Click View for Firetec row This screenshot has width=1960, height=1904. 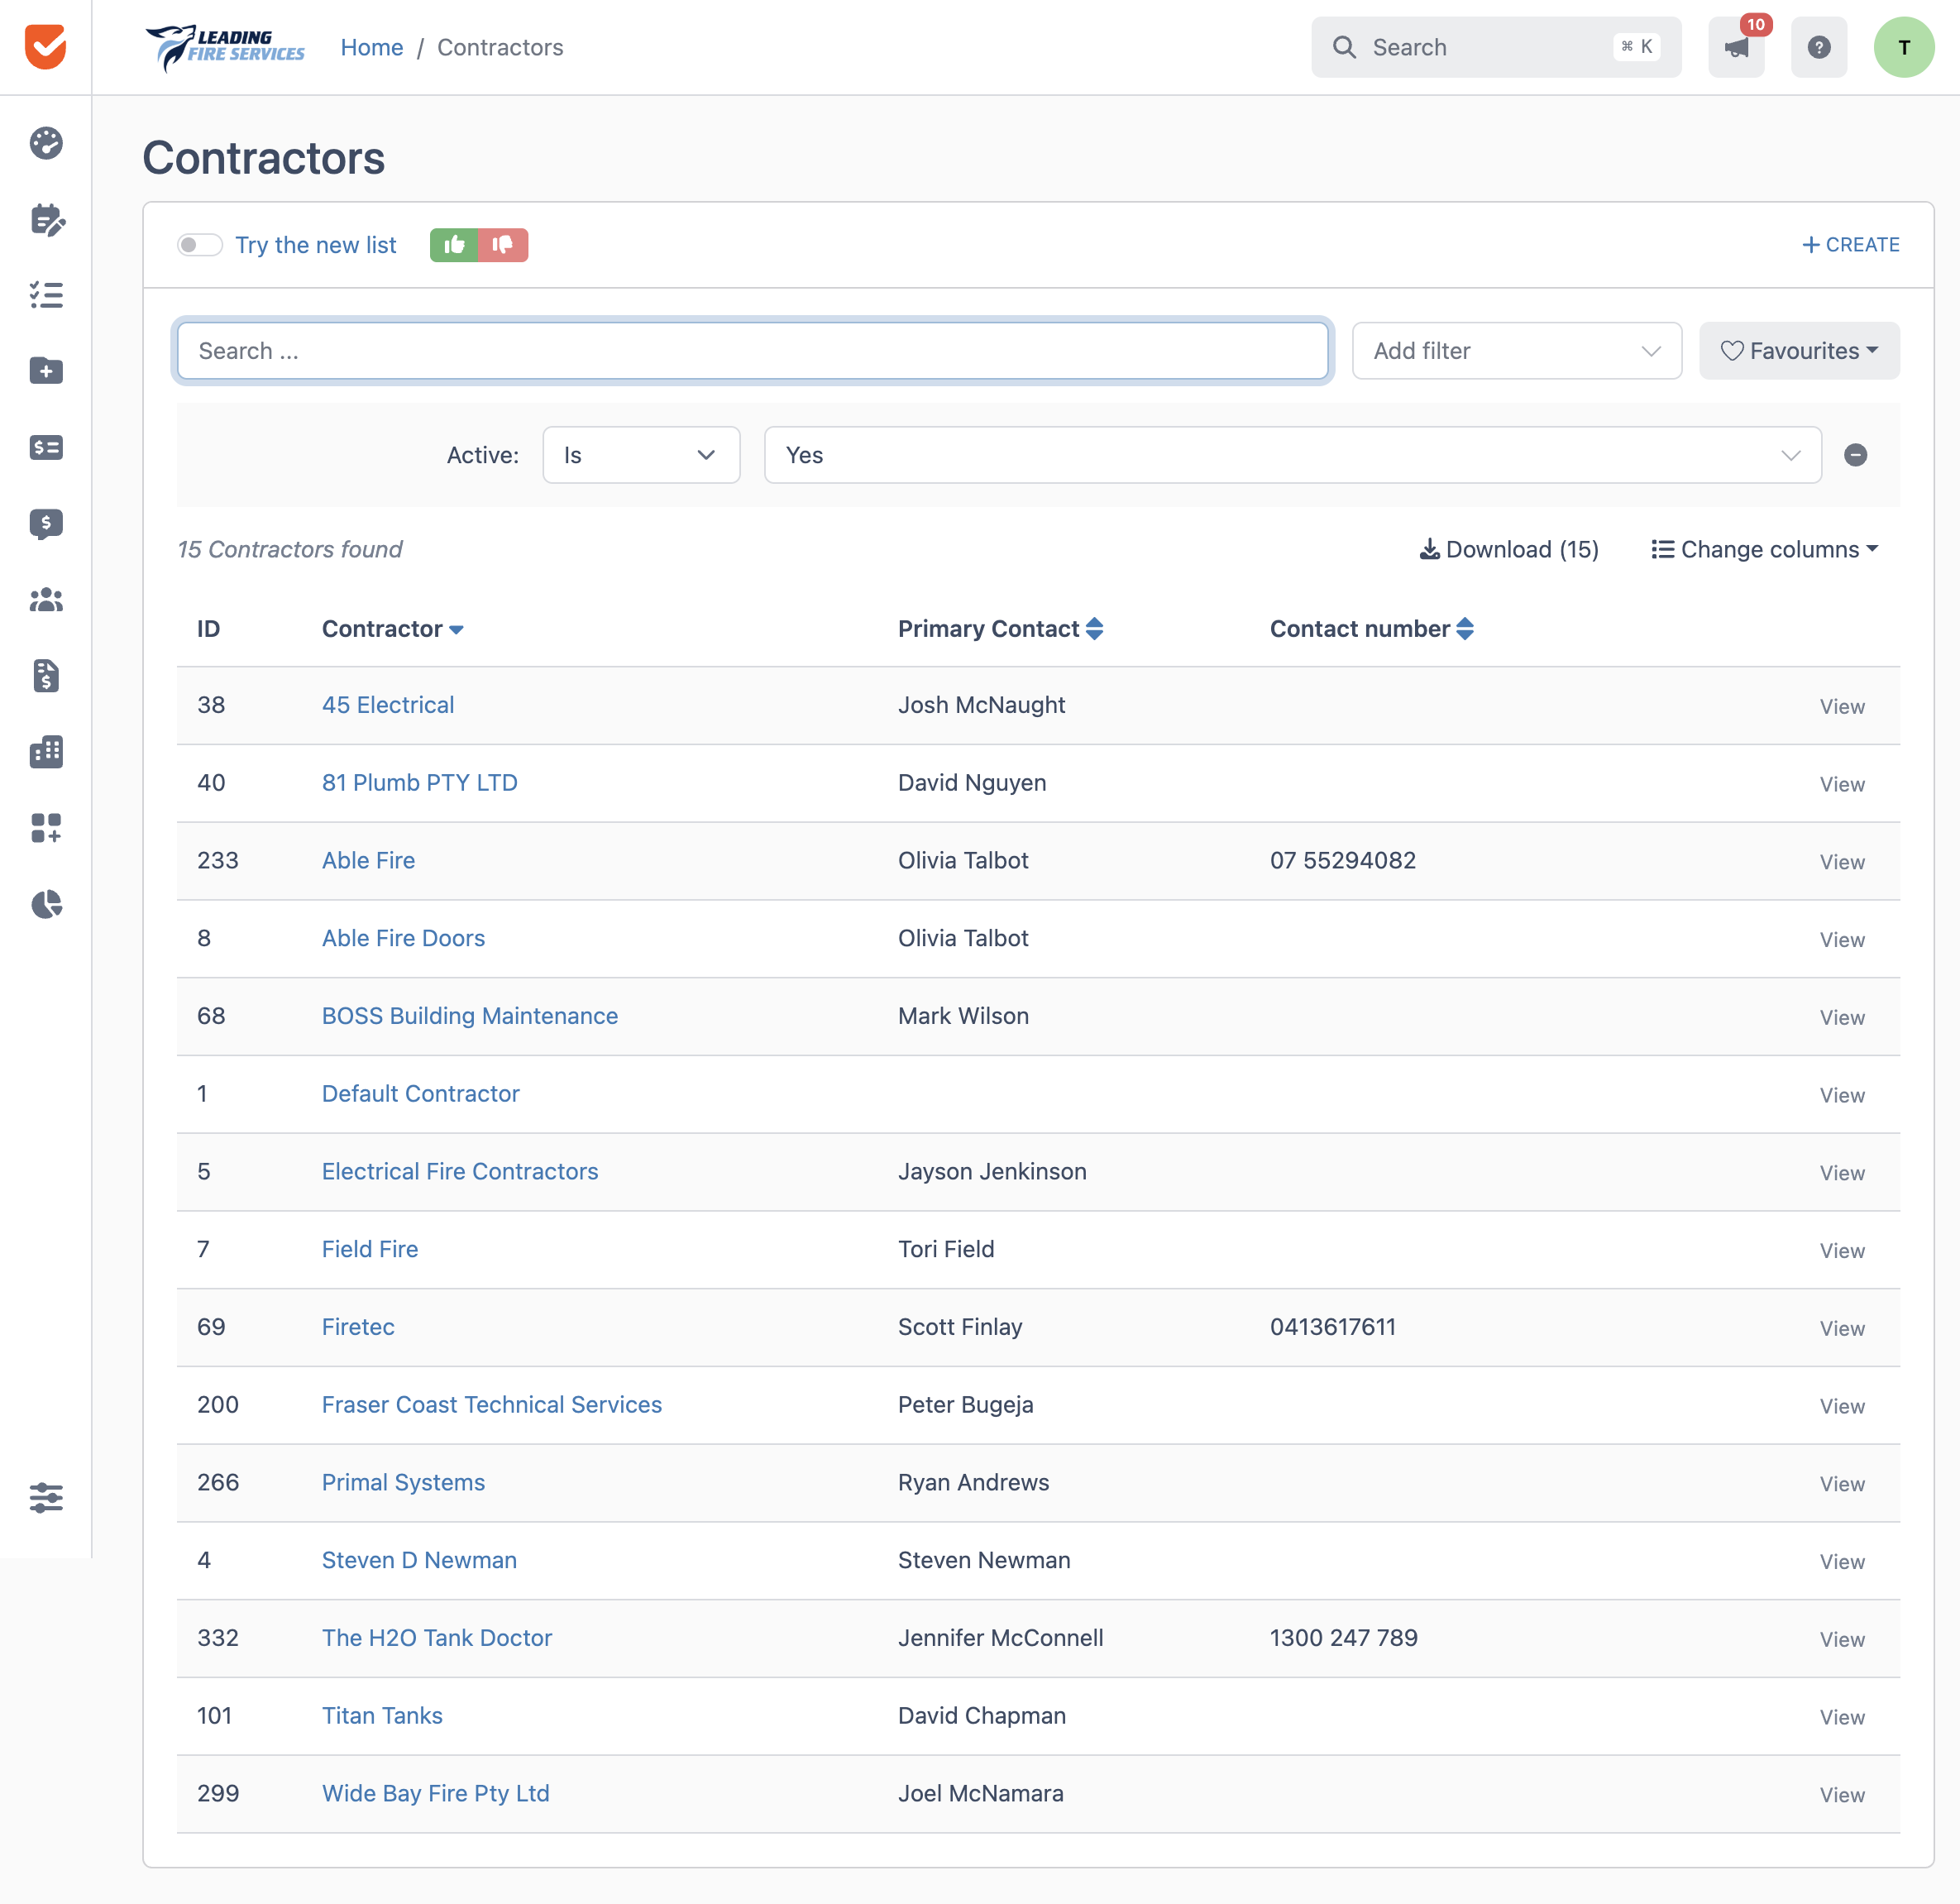tap(1842, 1328)
